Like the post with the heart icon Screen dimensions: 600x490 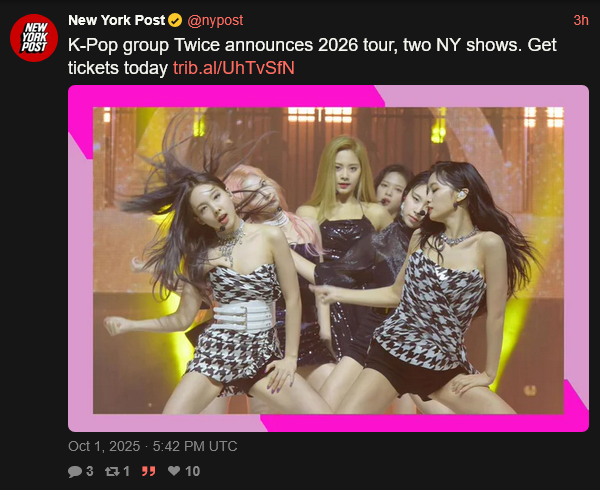174,471
